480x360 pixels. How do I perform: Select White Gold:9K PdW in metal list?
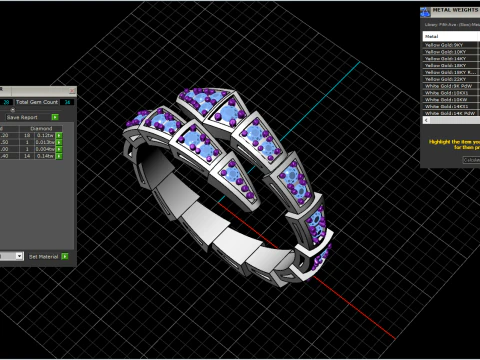pos(451,86)
